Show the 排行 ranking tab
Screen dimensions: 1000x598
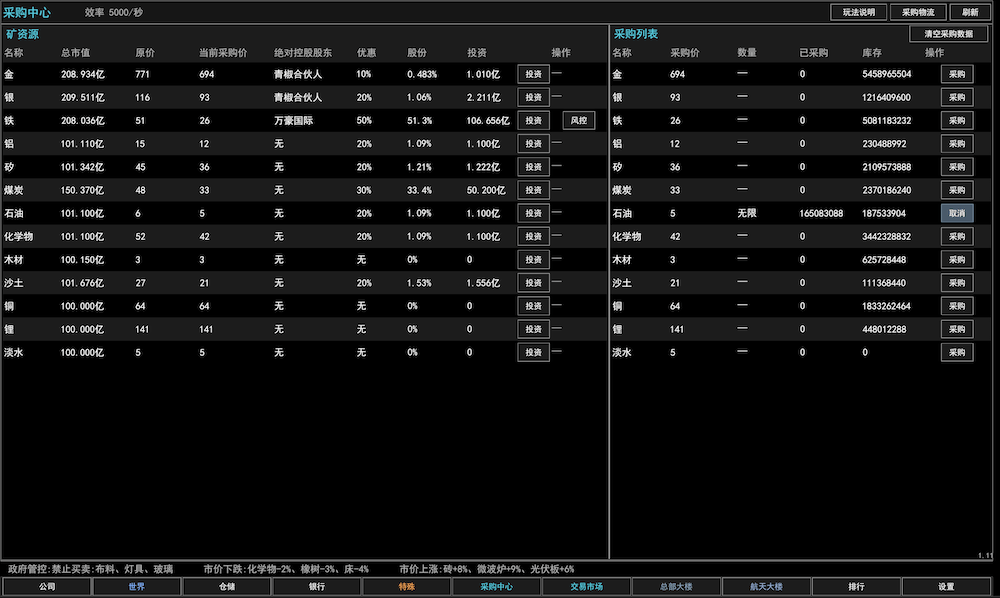(856, 587)
